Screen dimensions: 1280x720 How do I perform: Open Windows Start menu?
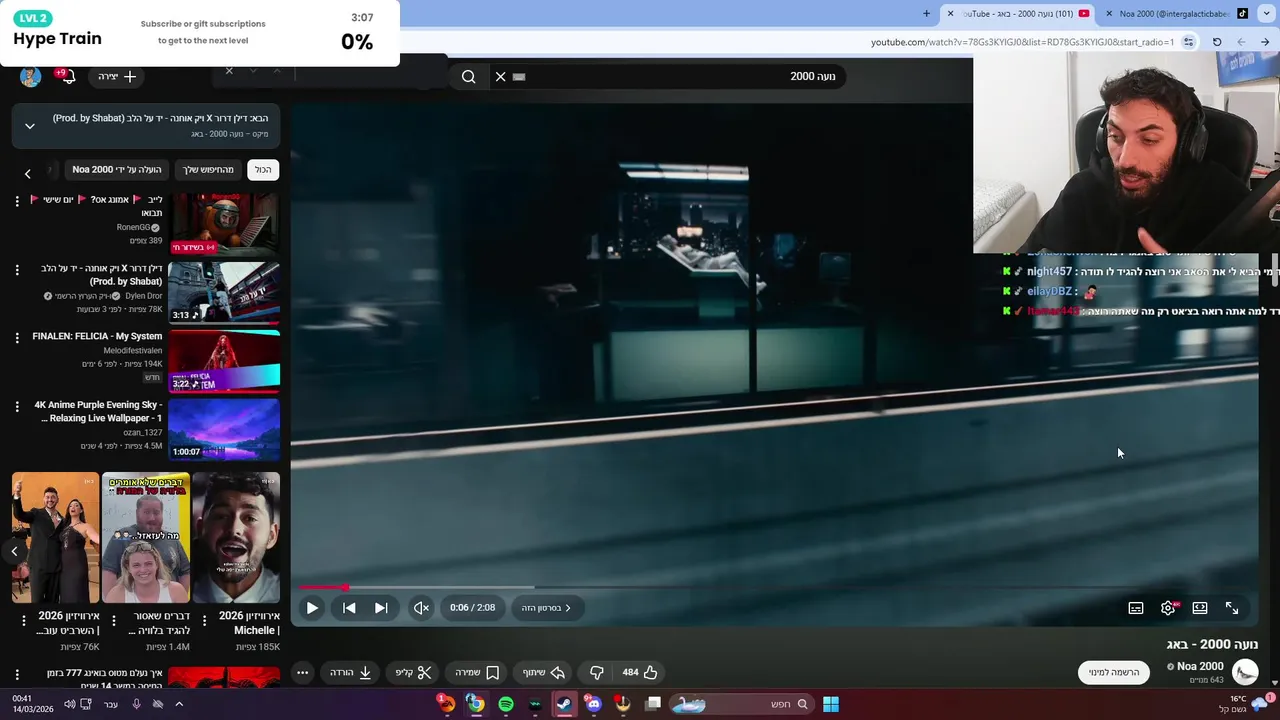[831, 704]
